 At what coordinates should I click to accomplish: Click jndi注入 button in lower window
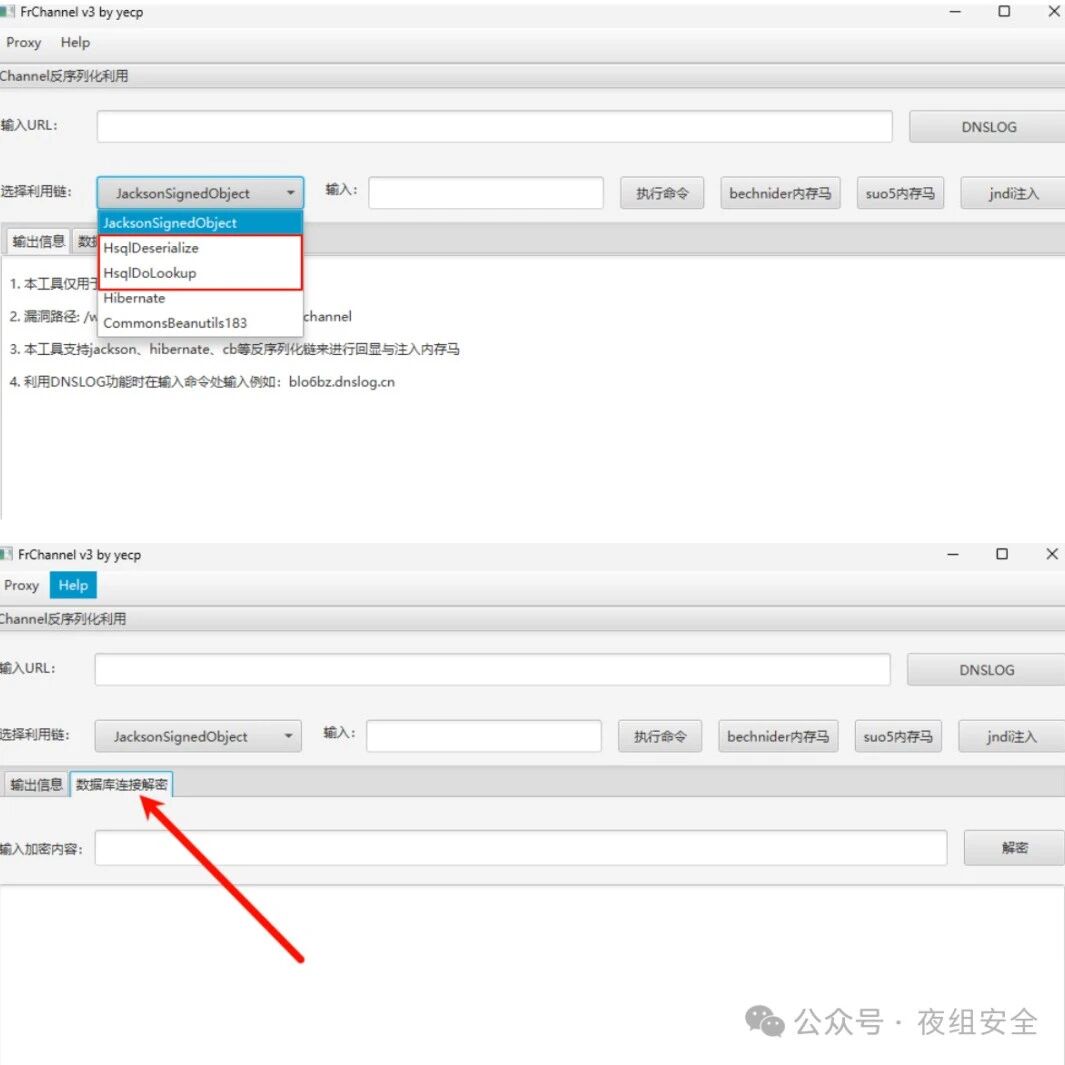(x=1011, y=736)
